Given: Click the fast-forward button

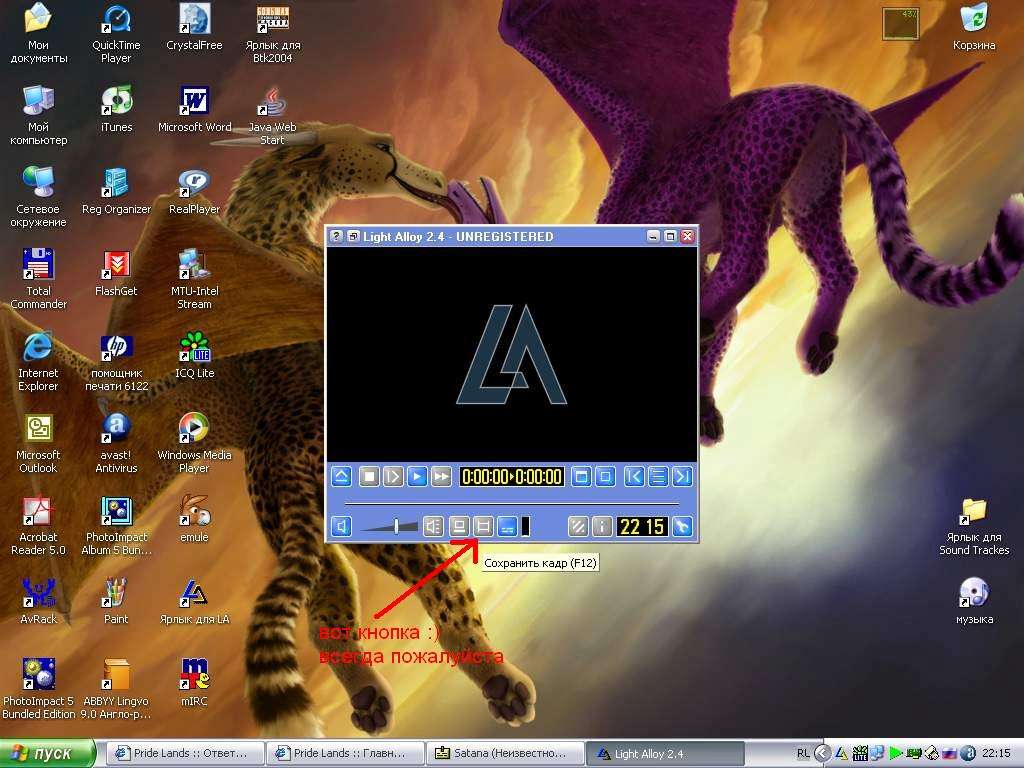Looking at the screenshot, I should [441, 477].
